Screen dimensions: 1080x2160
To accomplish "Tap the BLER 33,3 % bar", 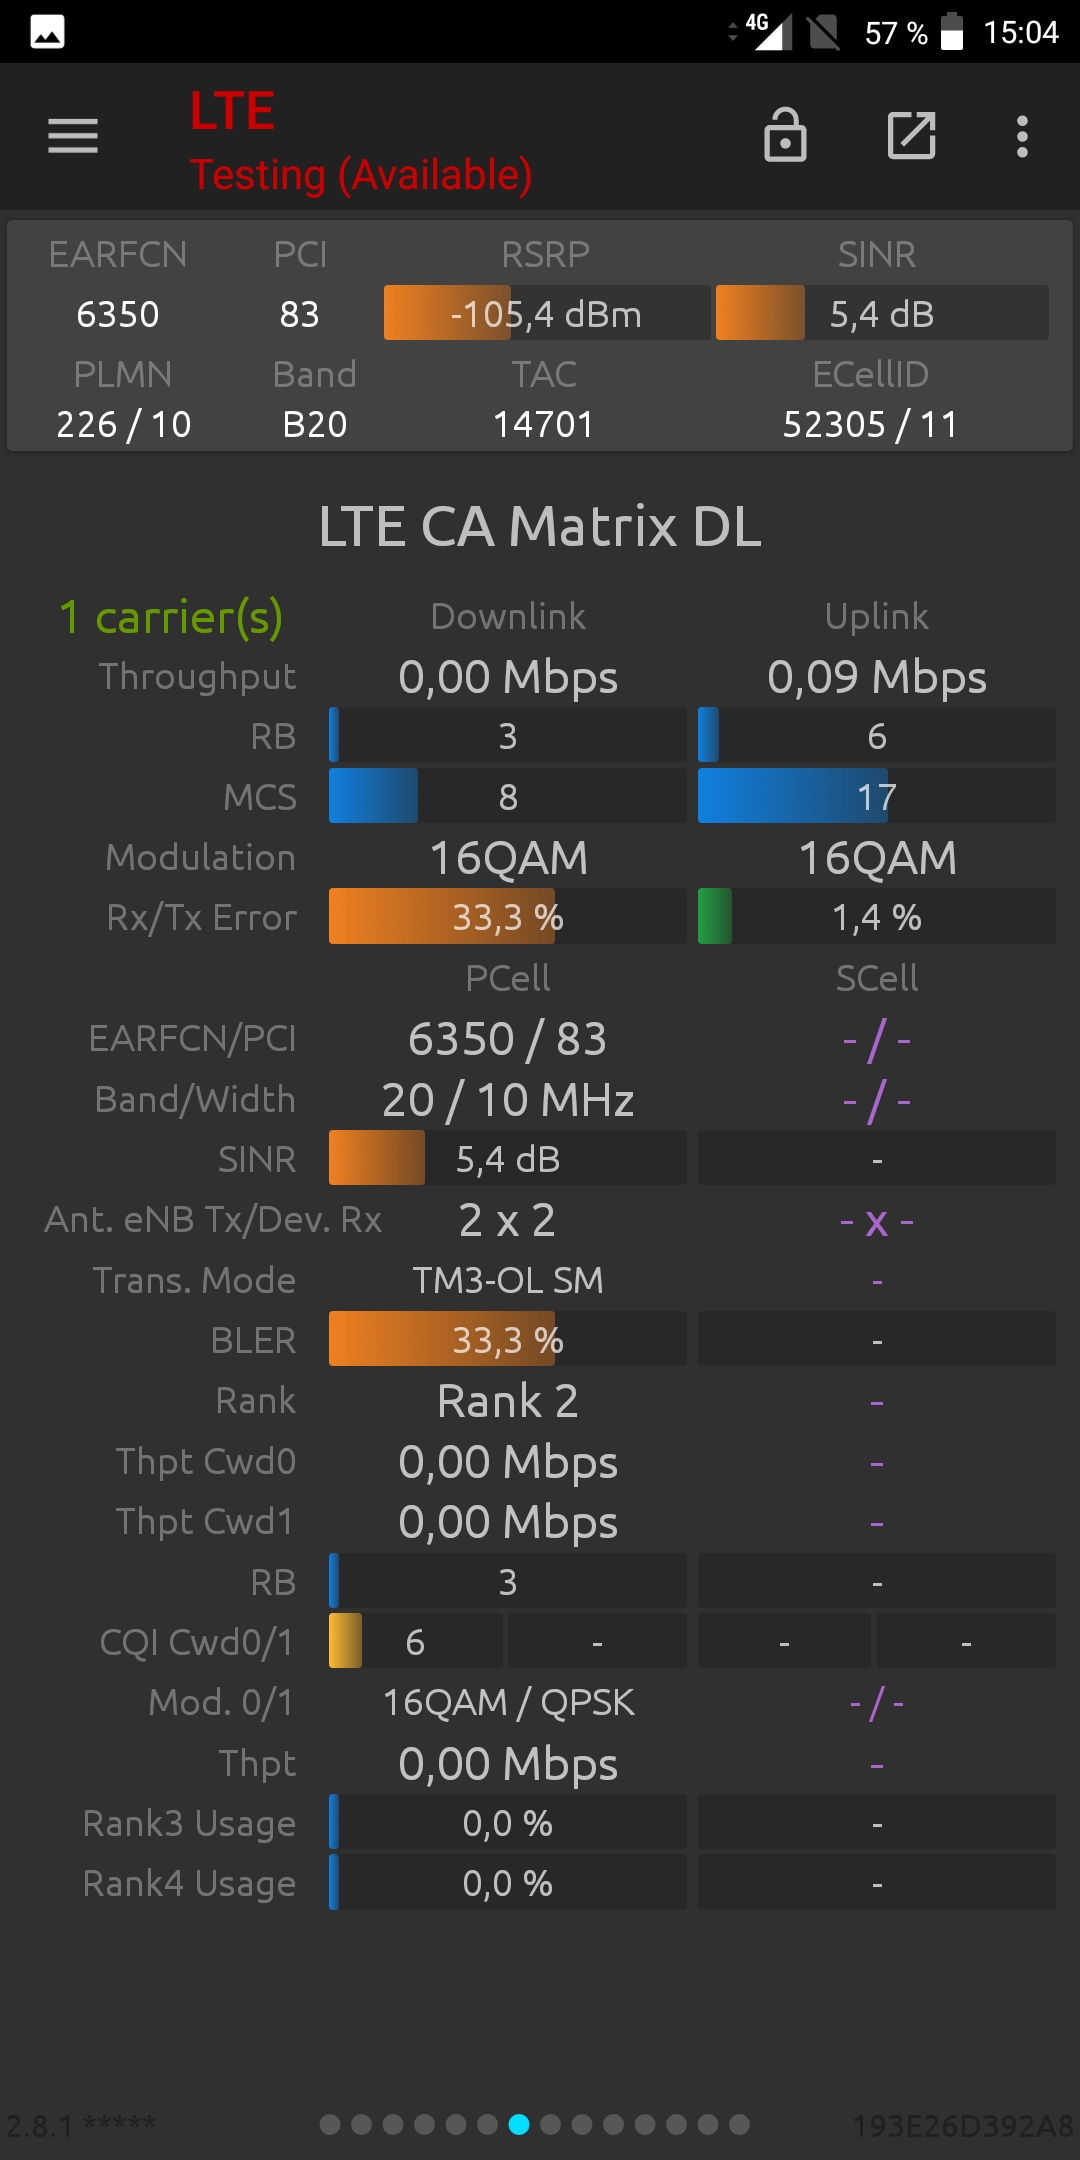I will [508, 1339].
